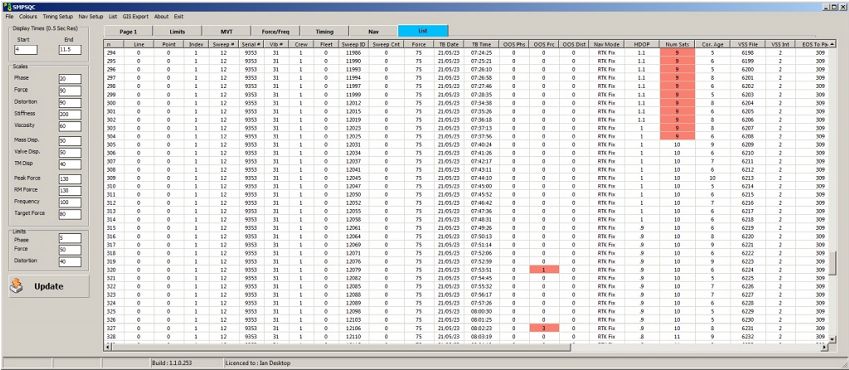
Task: Select the red OOS Frc cell in row 327
Action: pyautogui.click(x=544, y=328)
